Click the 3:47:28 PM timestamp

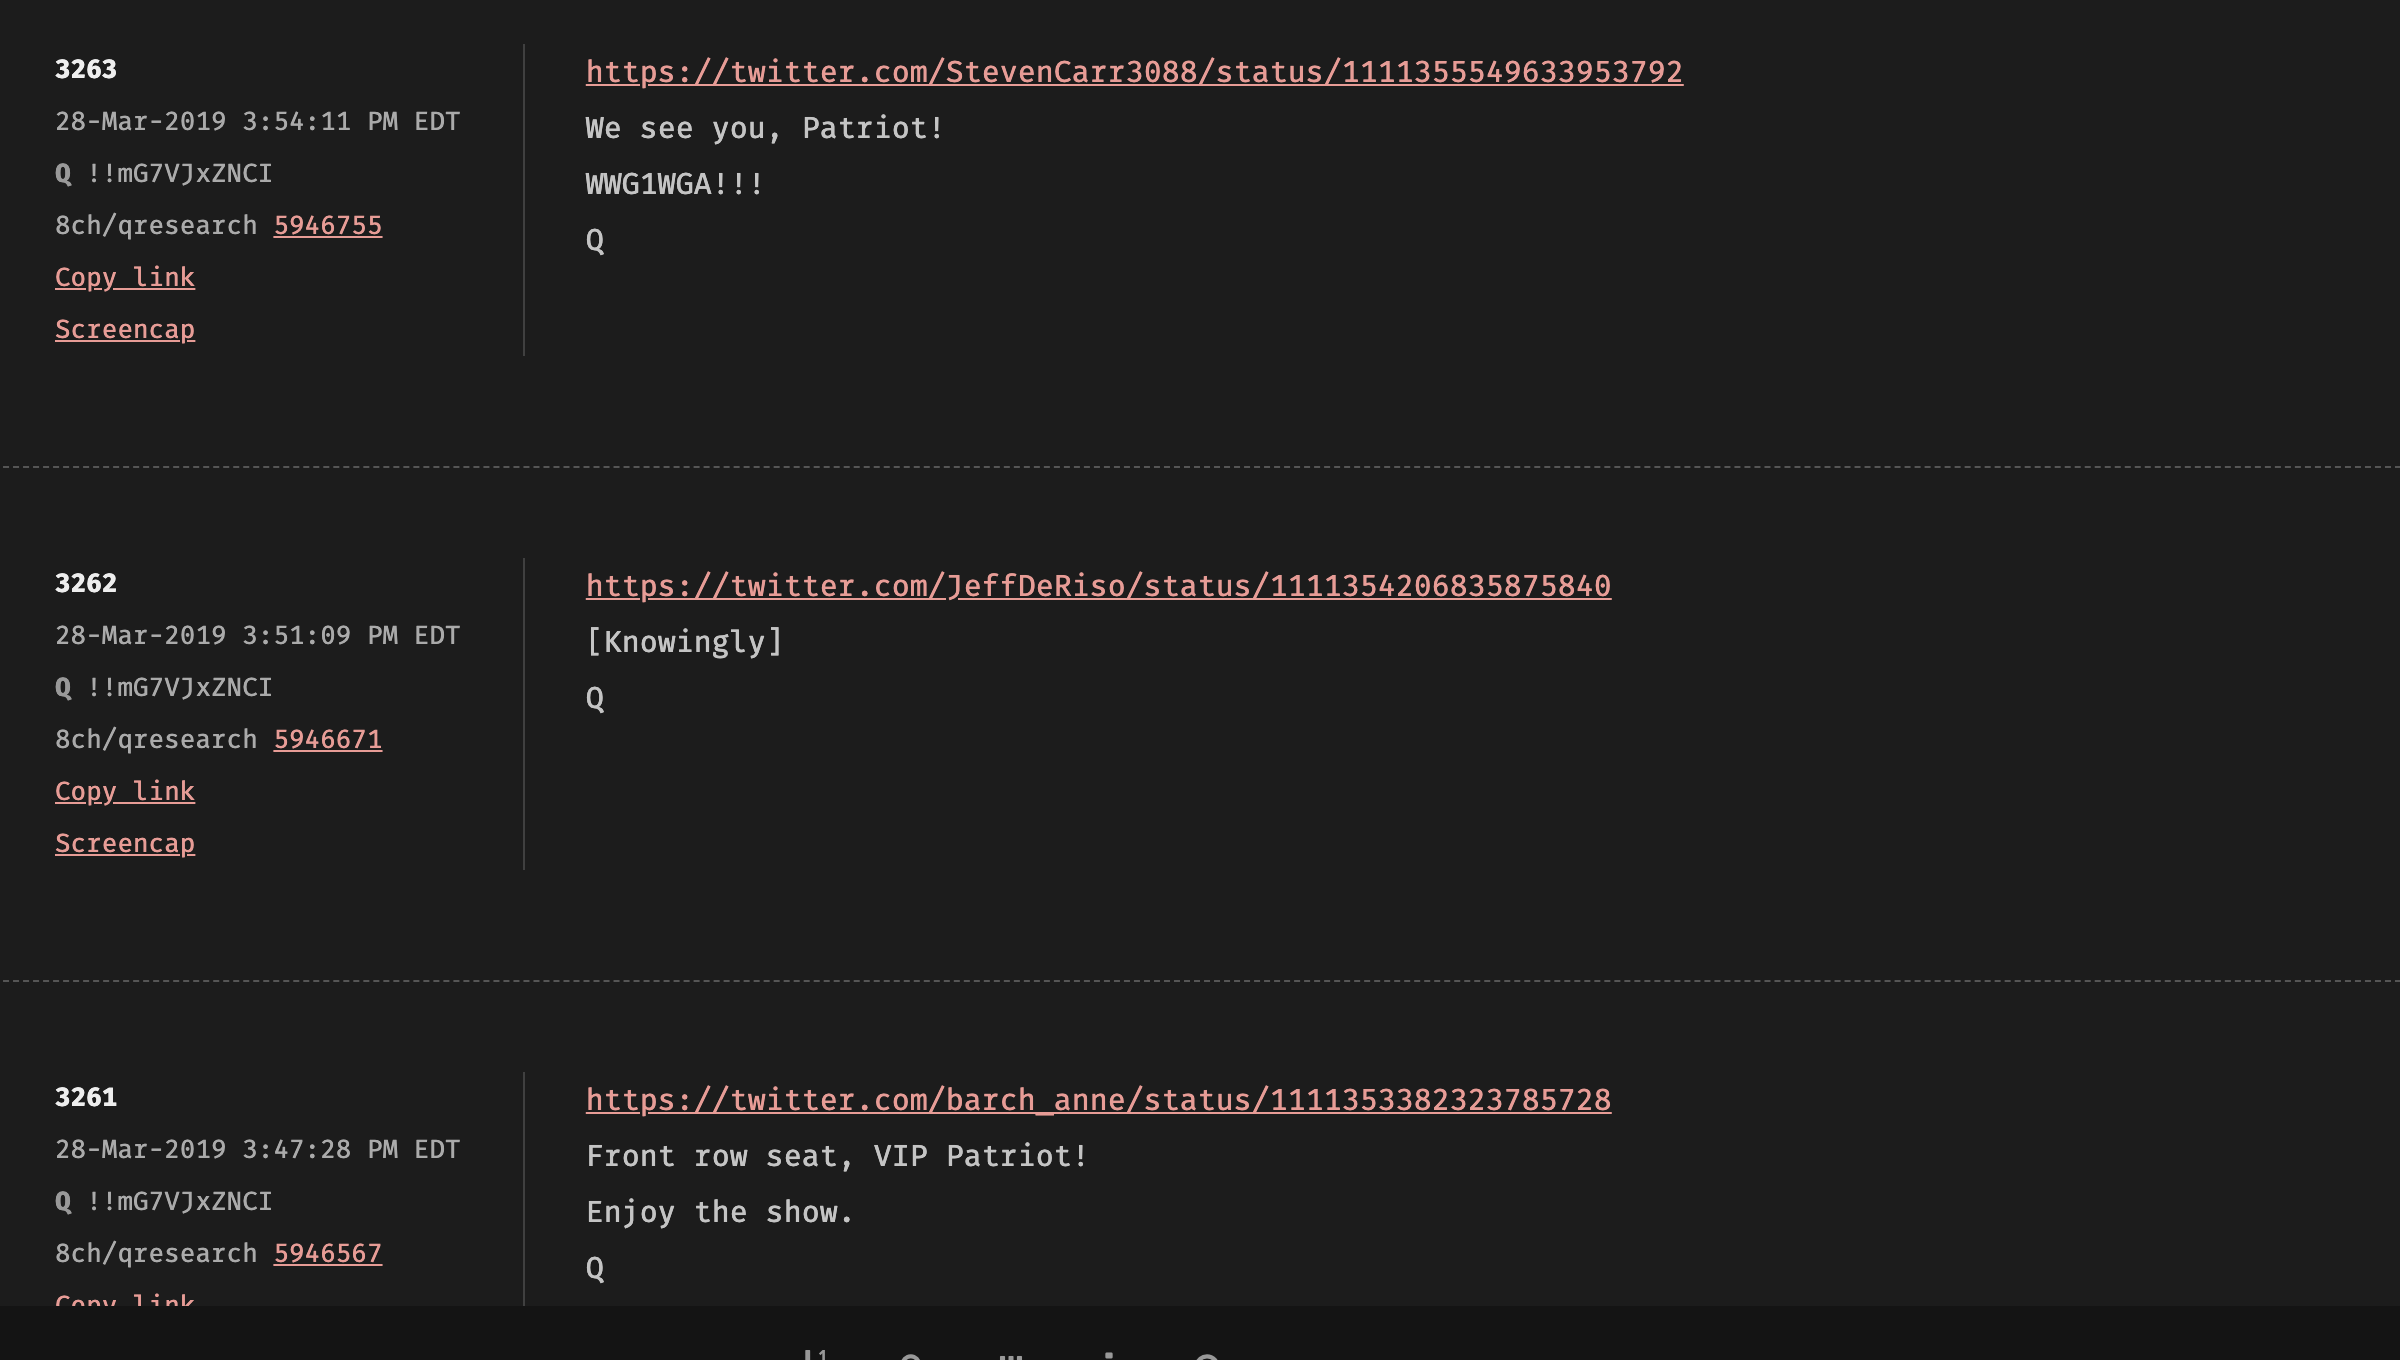[x=258, y=1150]
